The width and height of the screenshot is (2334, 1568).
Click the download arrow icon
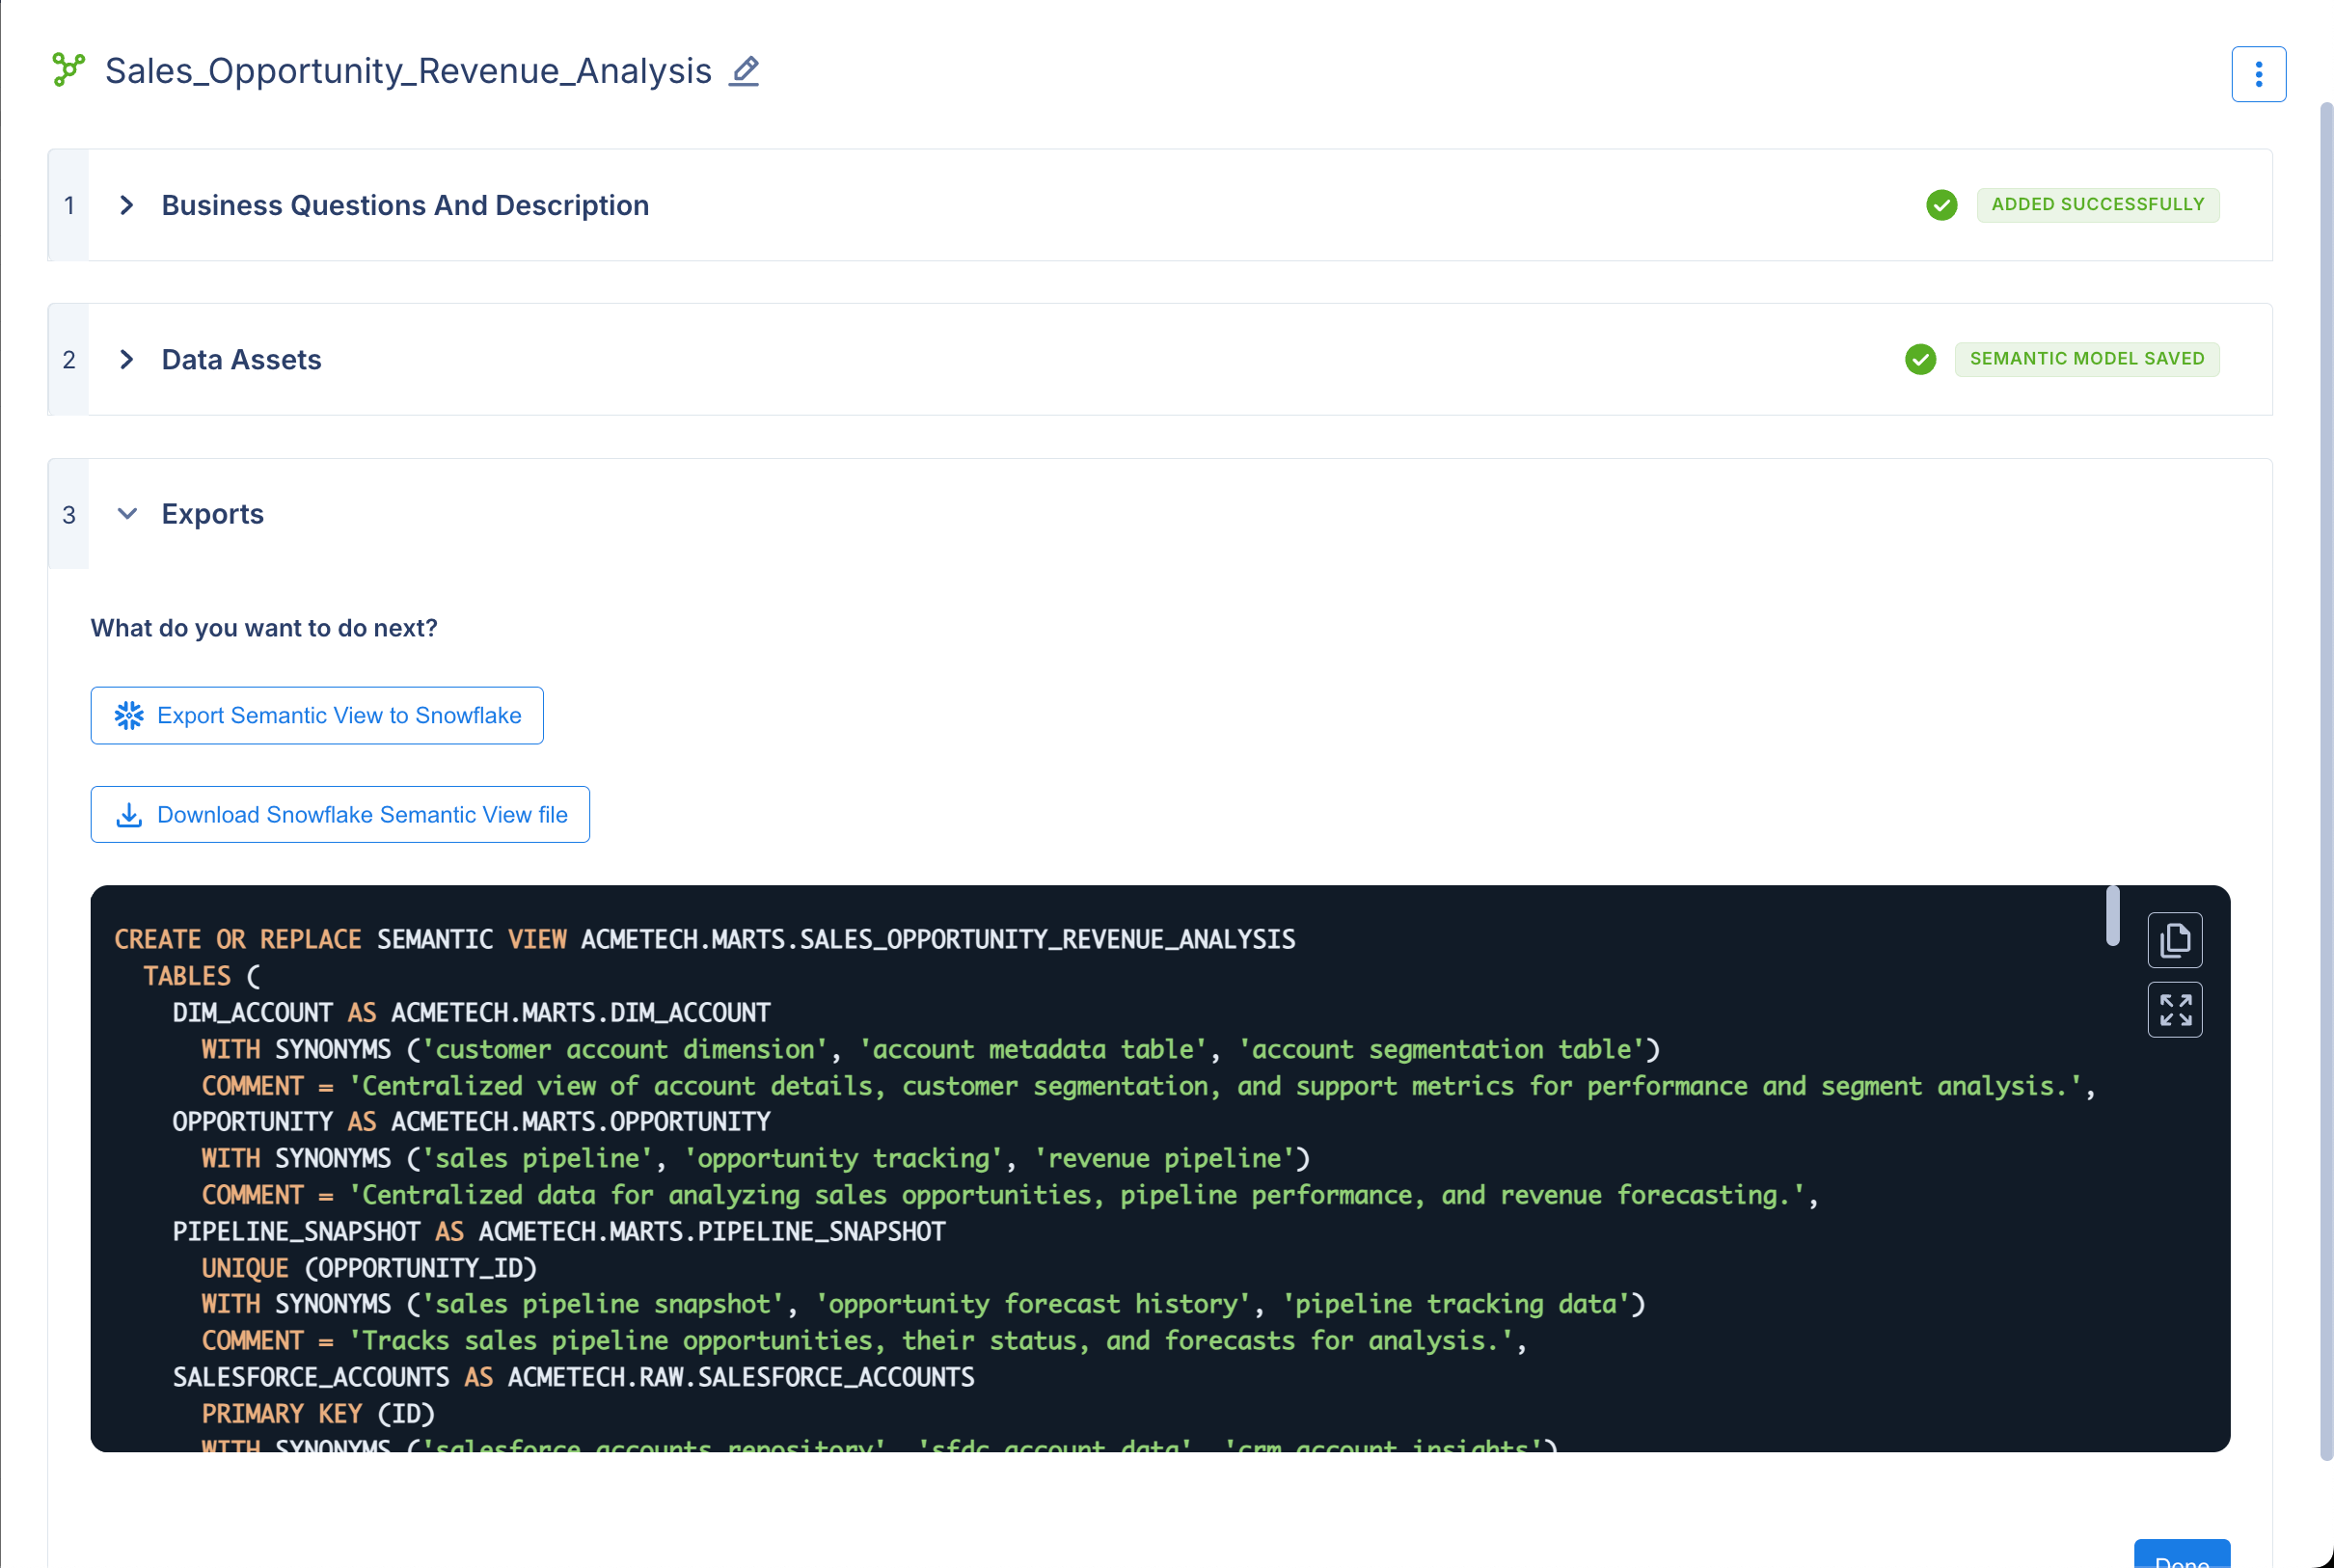[x=129, y=815]
